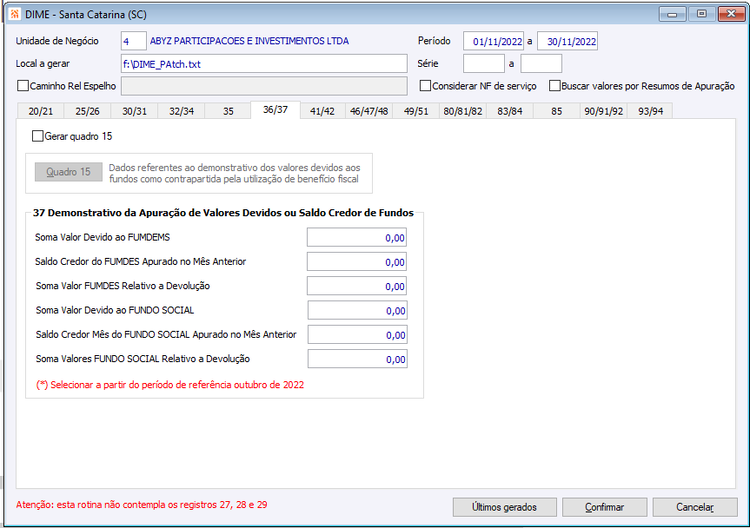Viewport: 750px width, 528px height.
Task: Focus the Unidade de Negócio code field
Action: (x=133, y=41)
